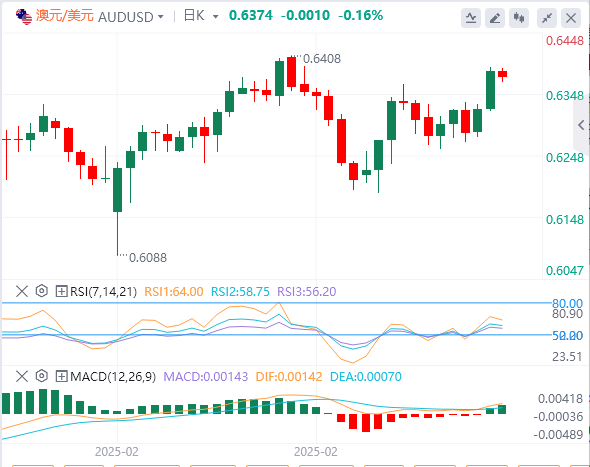
Task: Switch chart type with candlestick icon
Action: 519,18
